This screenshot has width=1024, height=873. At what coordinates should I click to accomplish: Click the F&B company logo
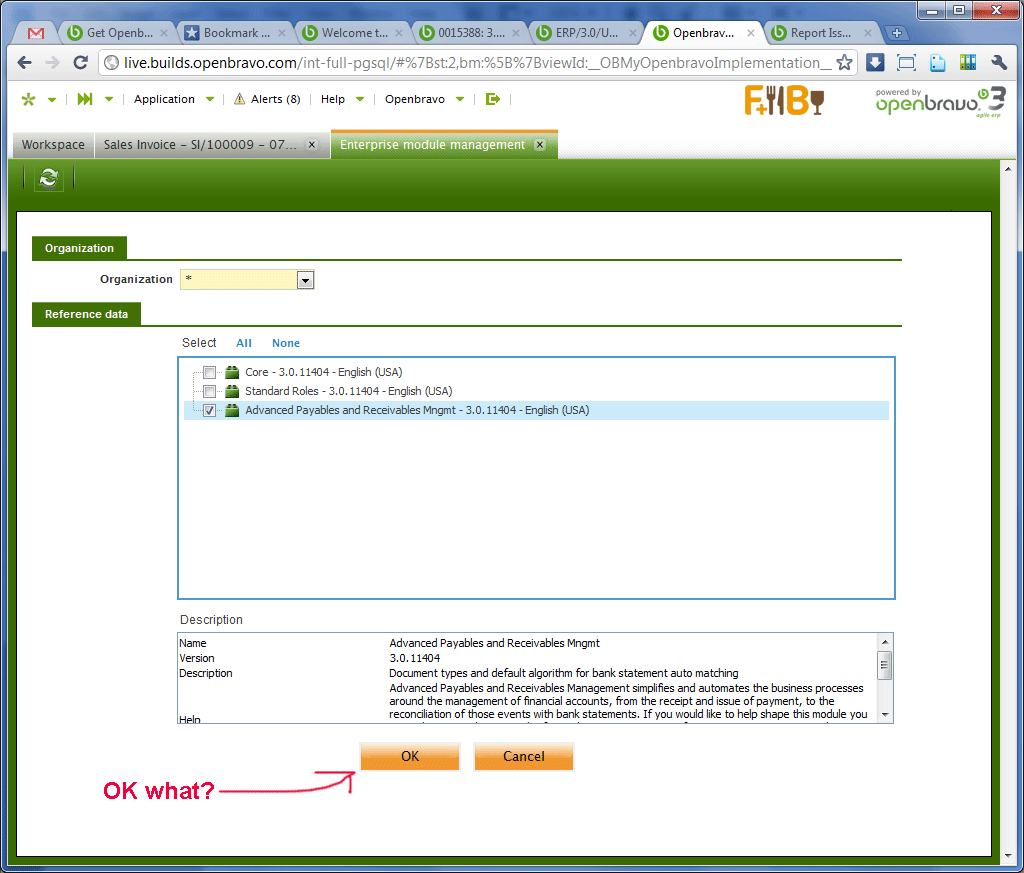point(784,101)
